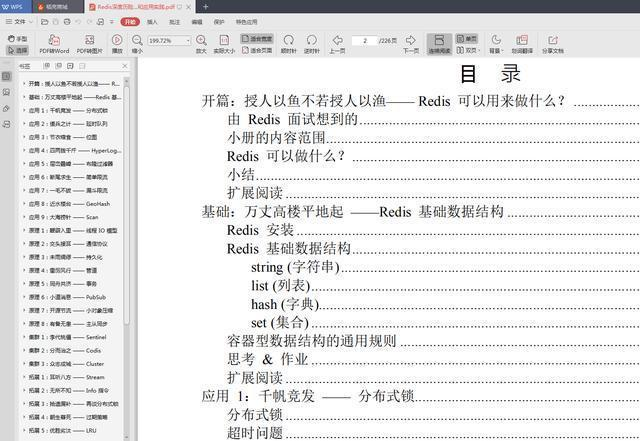Select the Annotate (批注) ribbon tab

(x=174, y=22)
